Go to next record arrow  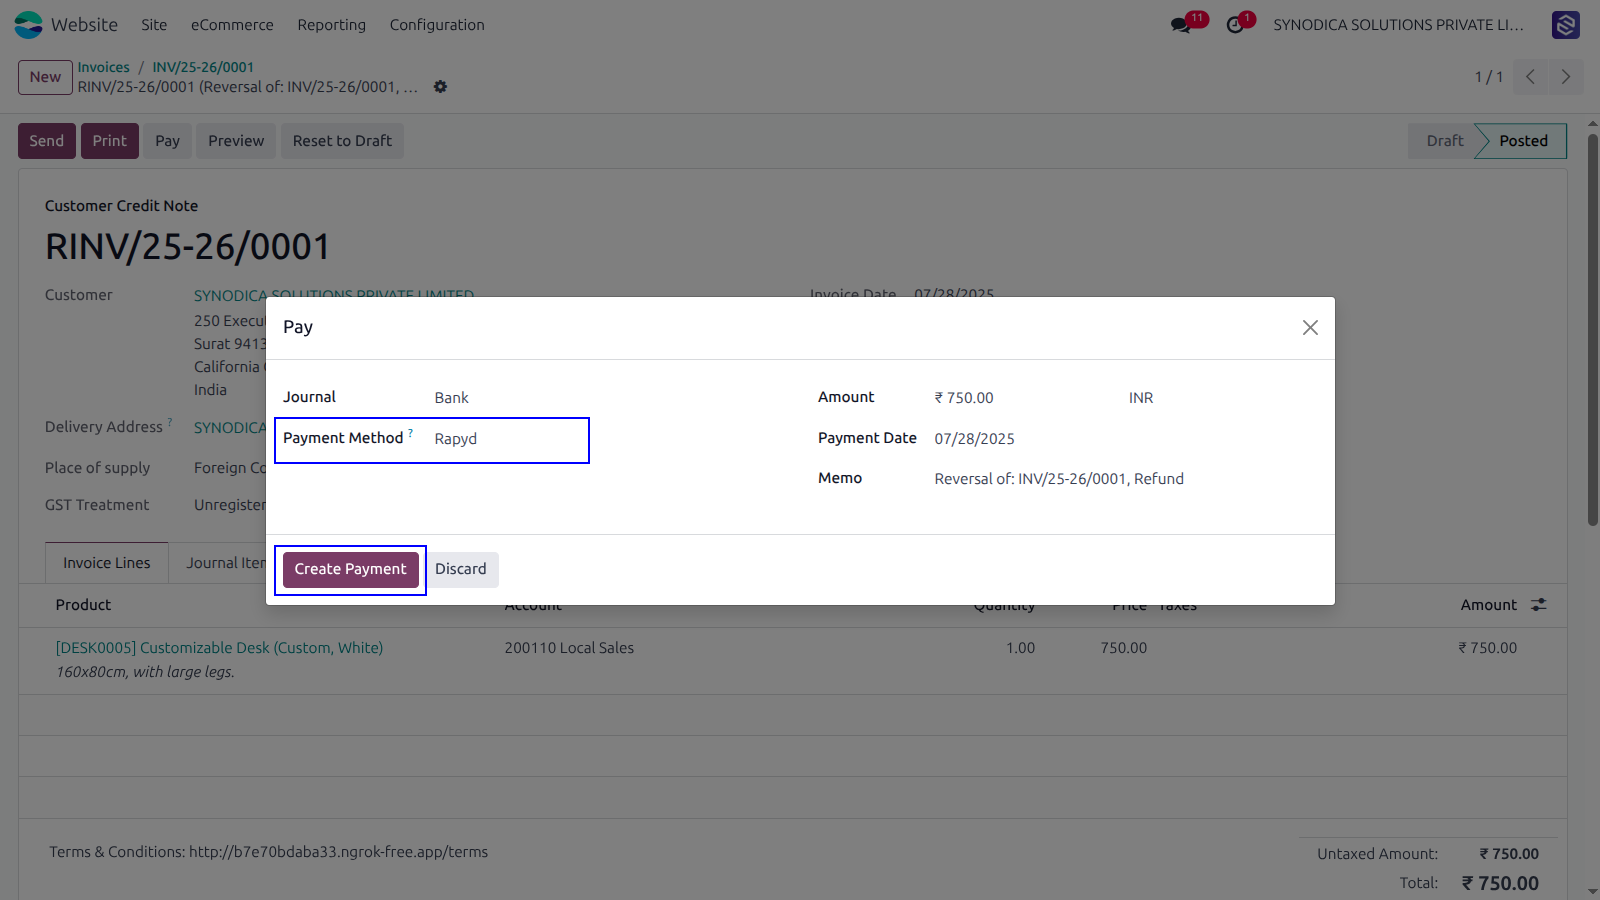[1566, 77]
